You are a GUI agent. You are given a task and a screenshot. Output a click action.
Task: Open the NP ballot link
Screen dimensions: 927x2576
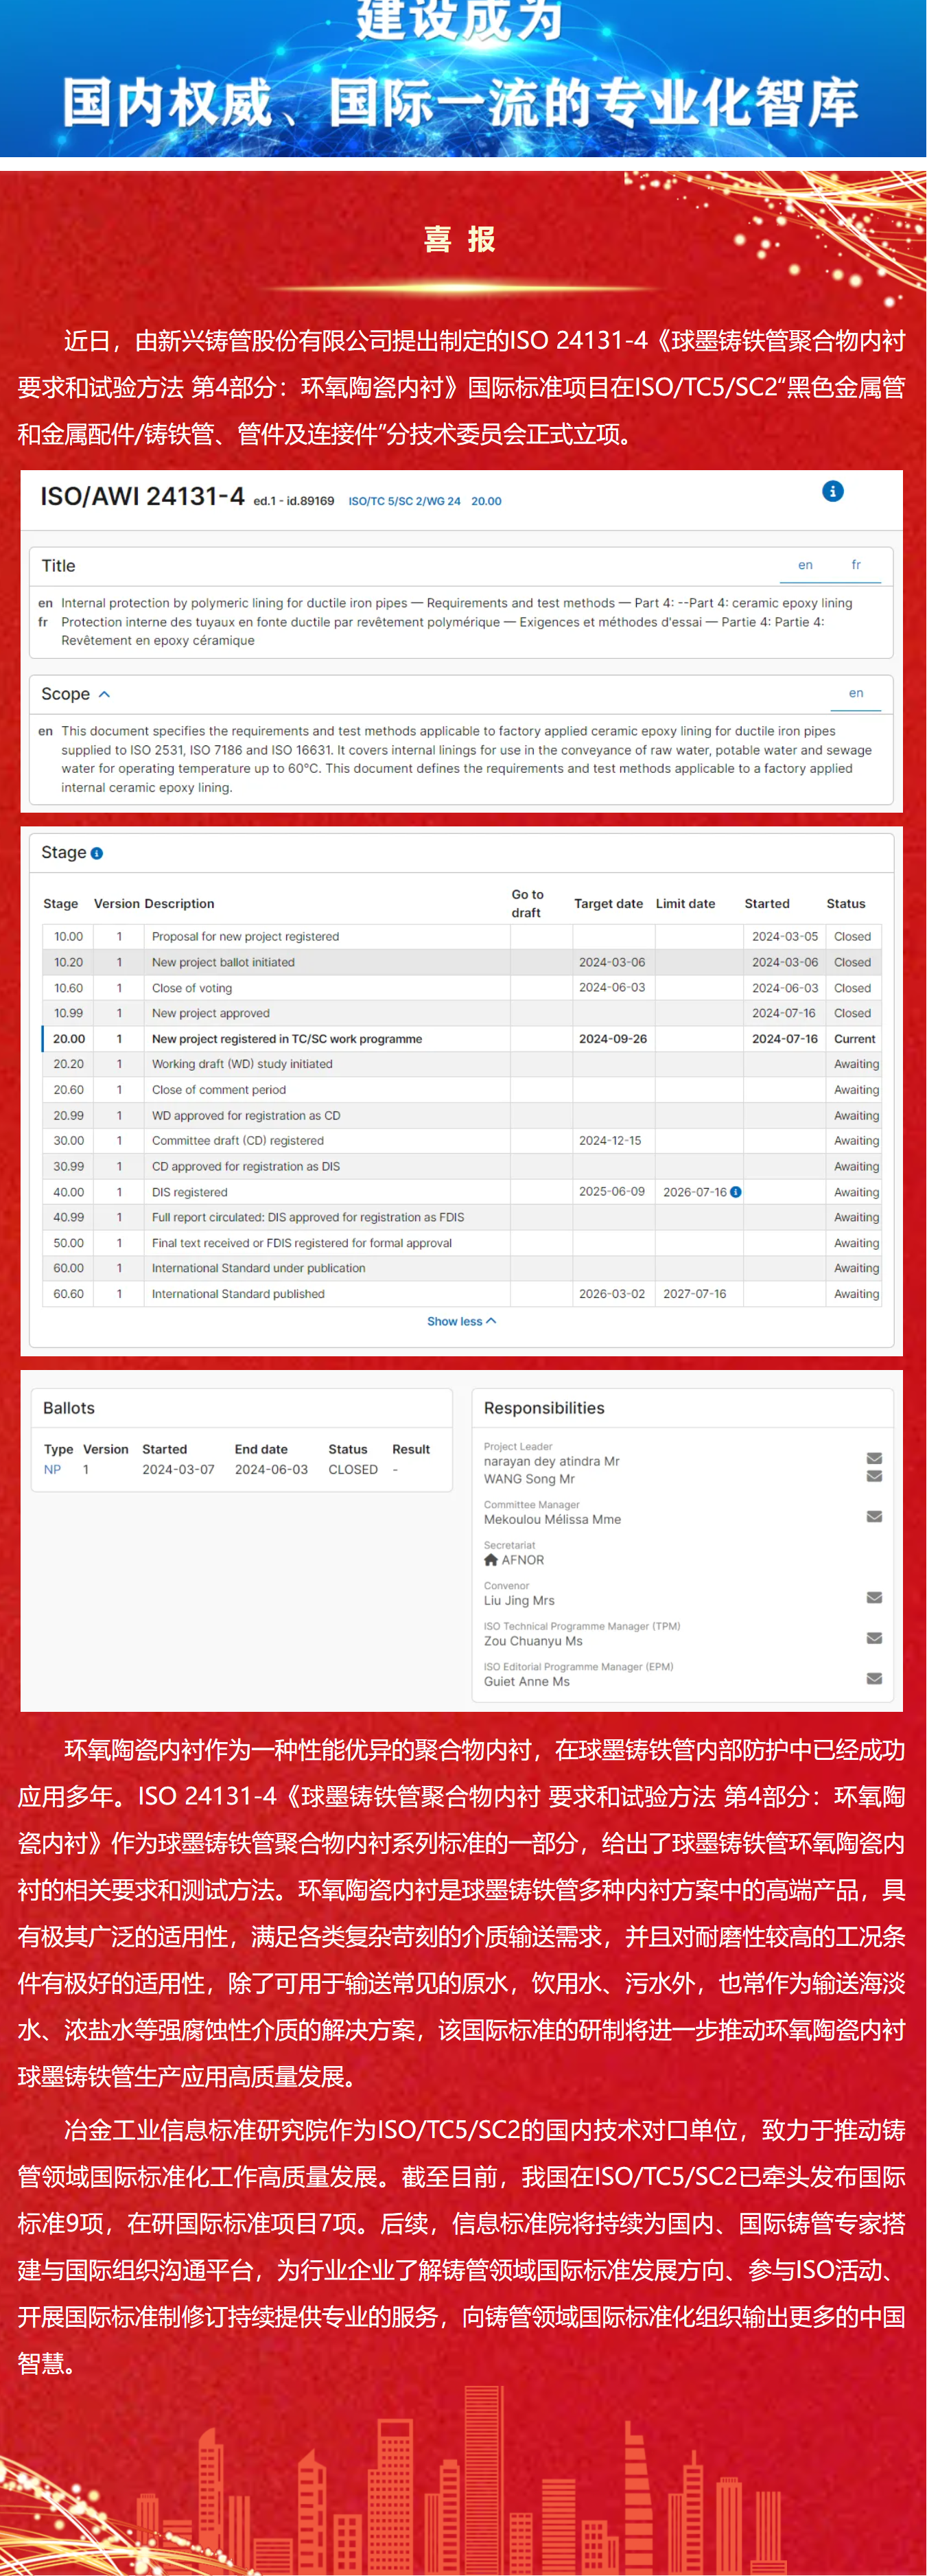[x=52, y=1470]
